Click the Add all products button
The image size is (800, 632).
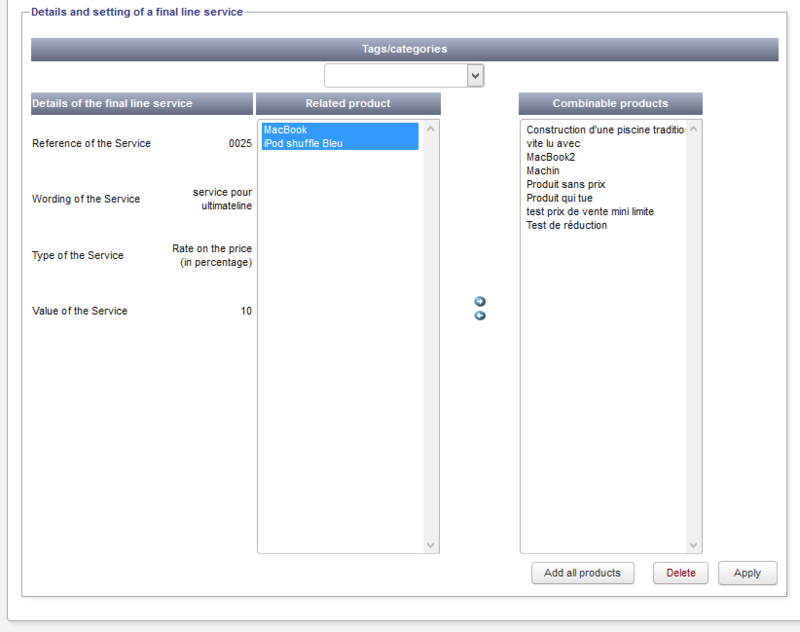[583, 573]
